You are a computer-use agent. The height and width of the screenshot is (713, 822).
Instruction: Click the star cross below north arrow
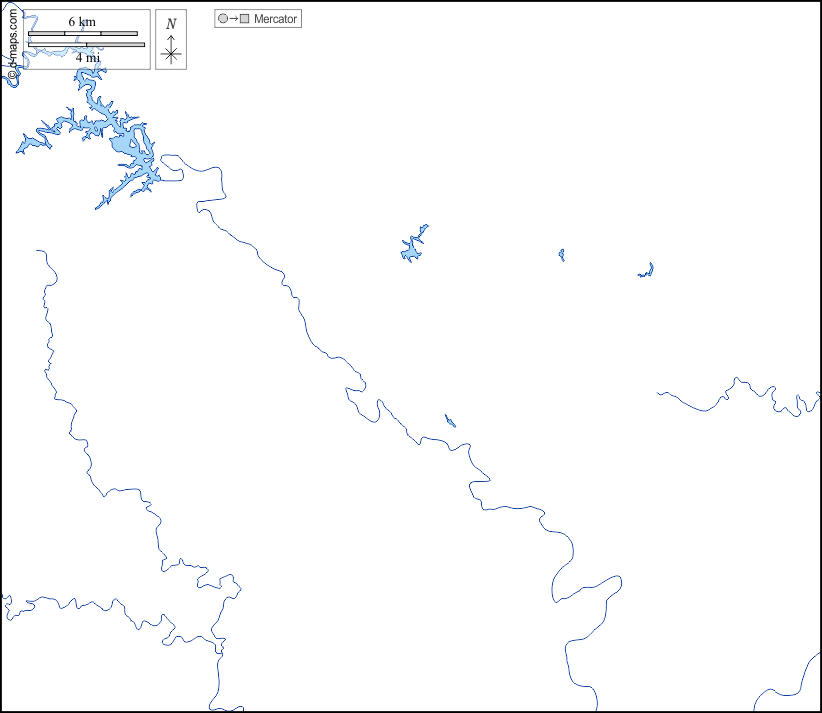click(171, 55)
